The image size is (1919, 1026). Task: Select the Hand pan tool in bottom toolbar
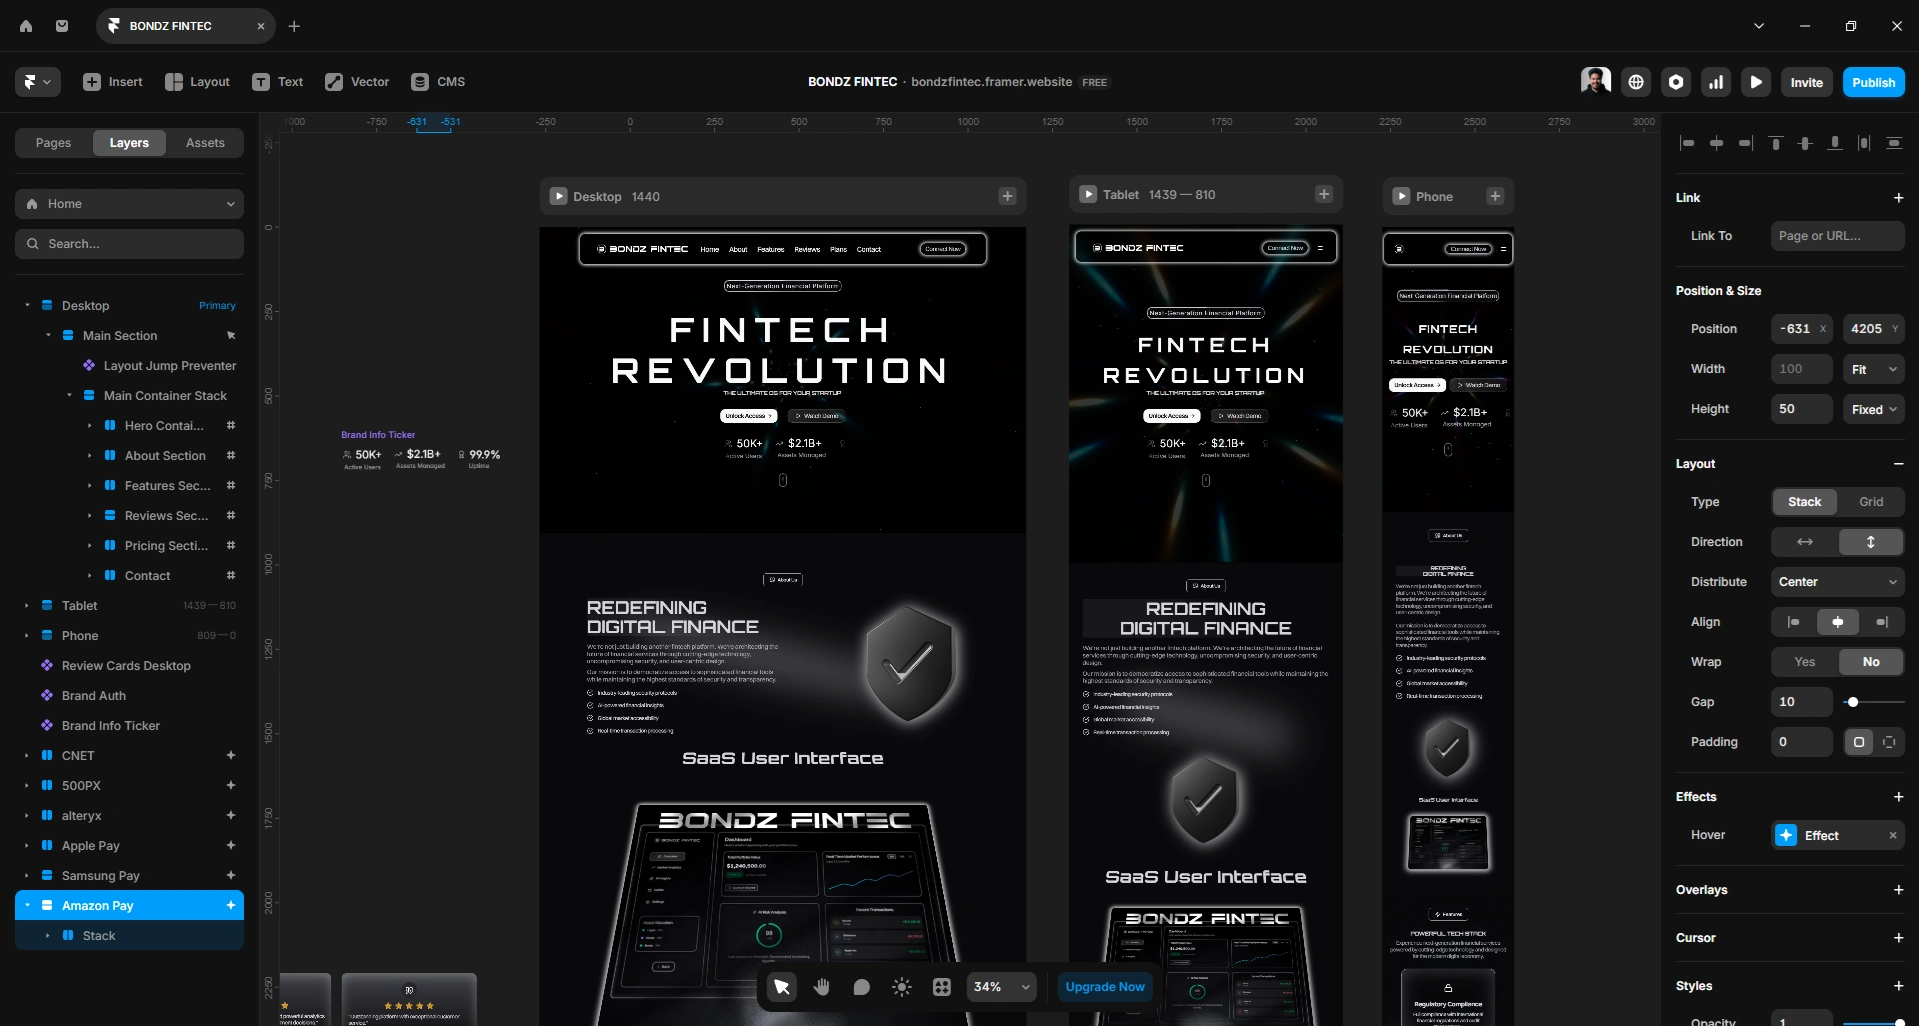pyautogui.click(x=821, y=987)
